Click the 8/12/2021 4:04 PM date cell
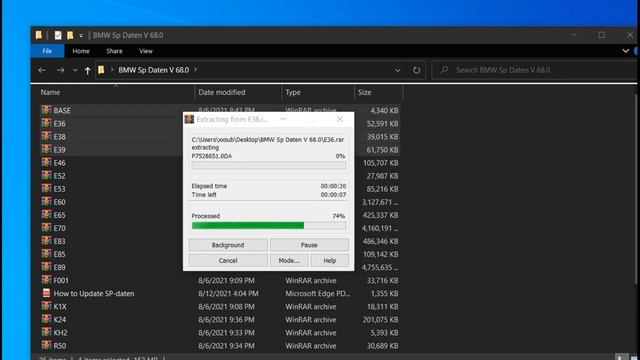The image size is (640, 360). [x=228, y=293]
